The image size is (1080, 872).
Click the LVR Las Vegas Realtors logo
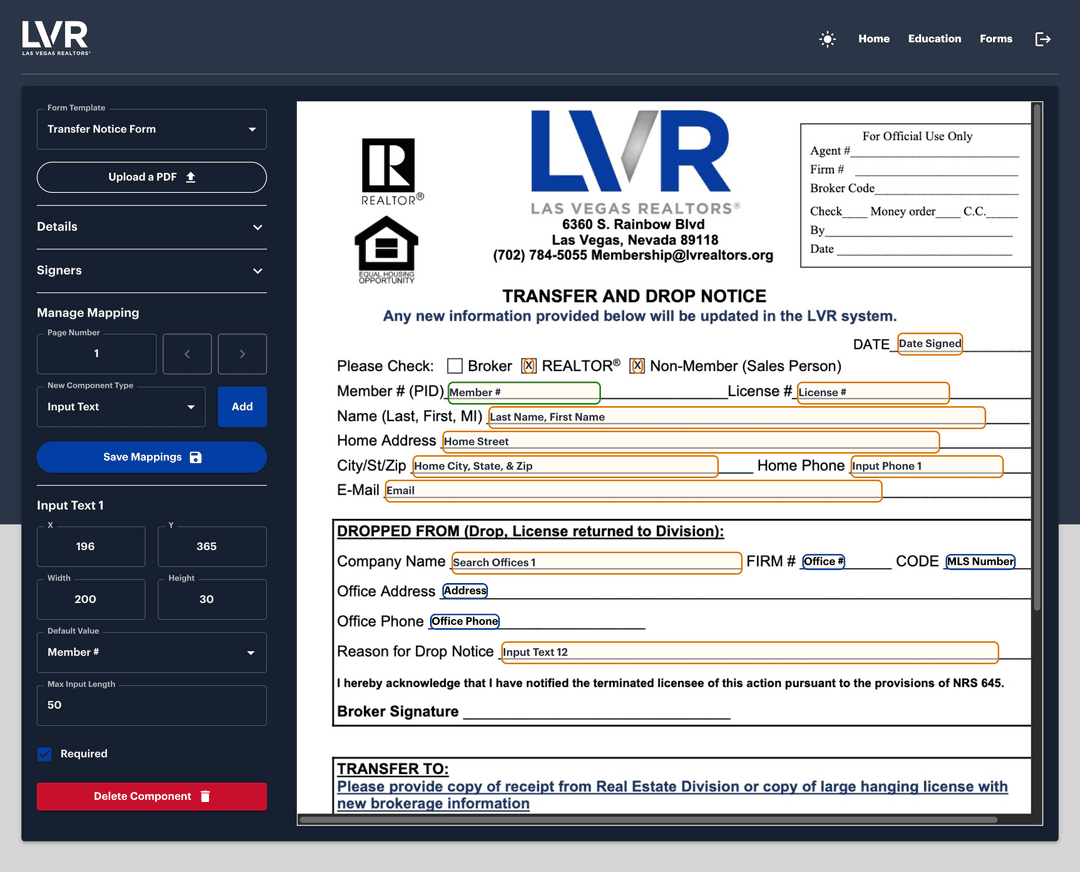[56, 38]
